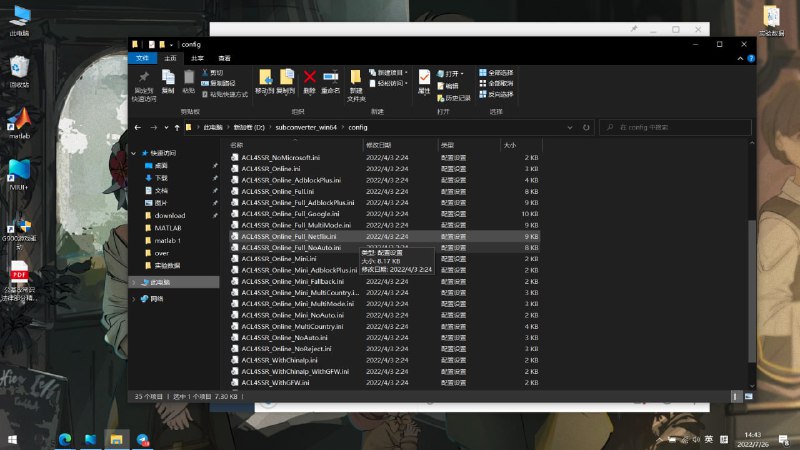Collapse the Quick Access (快速访问) tree node
The image size is (800, 450).
tap(135, 153)
